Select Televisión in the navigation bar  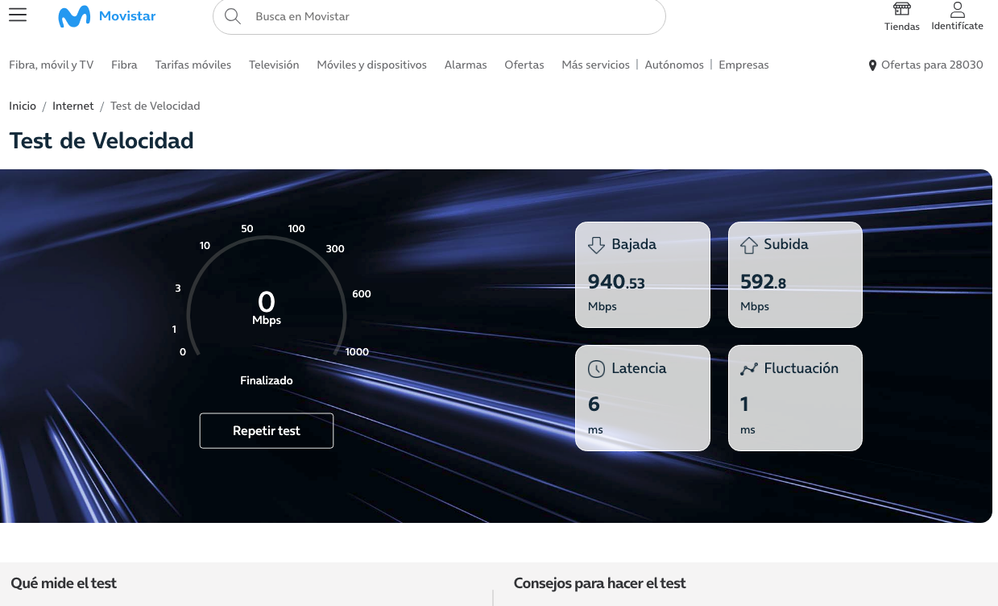(x=274, y=65)
